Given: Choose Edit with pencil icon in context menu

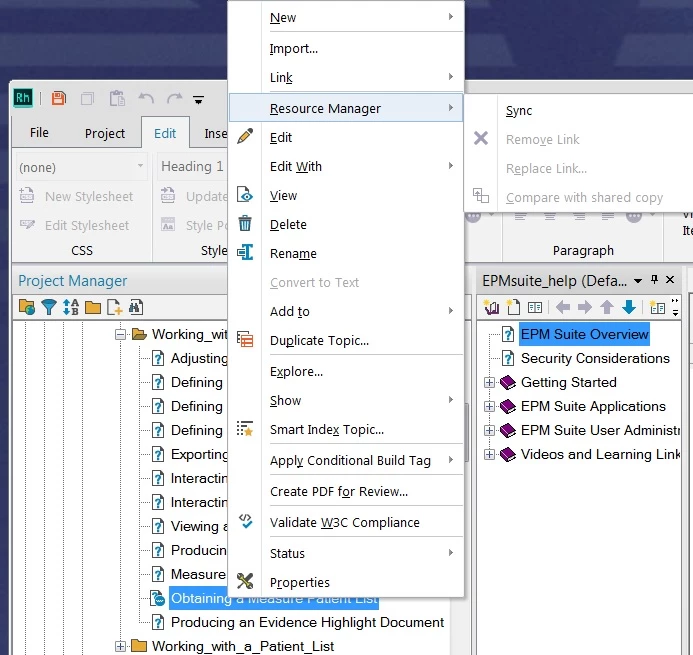Looking at the screenshot, I should [346, 137].
